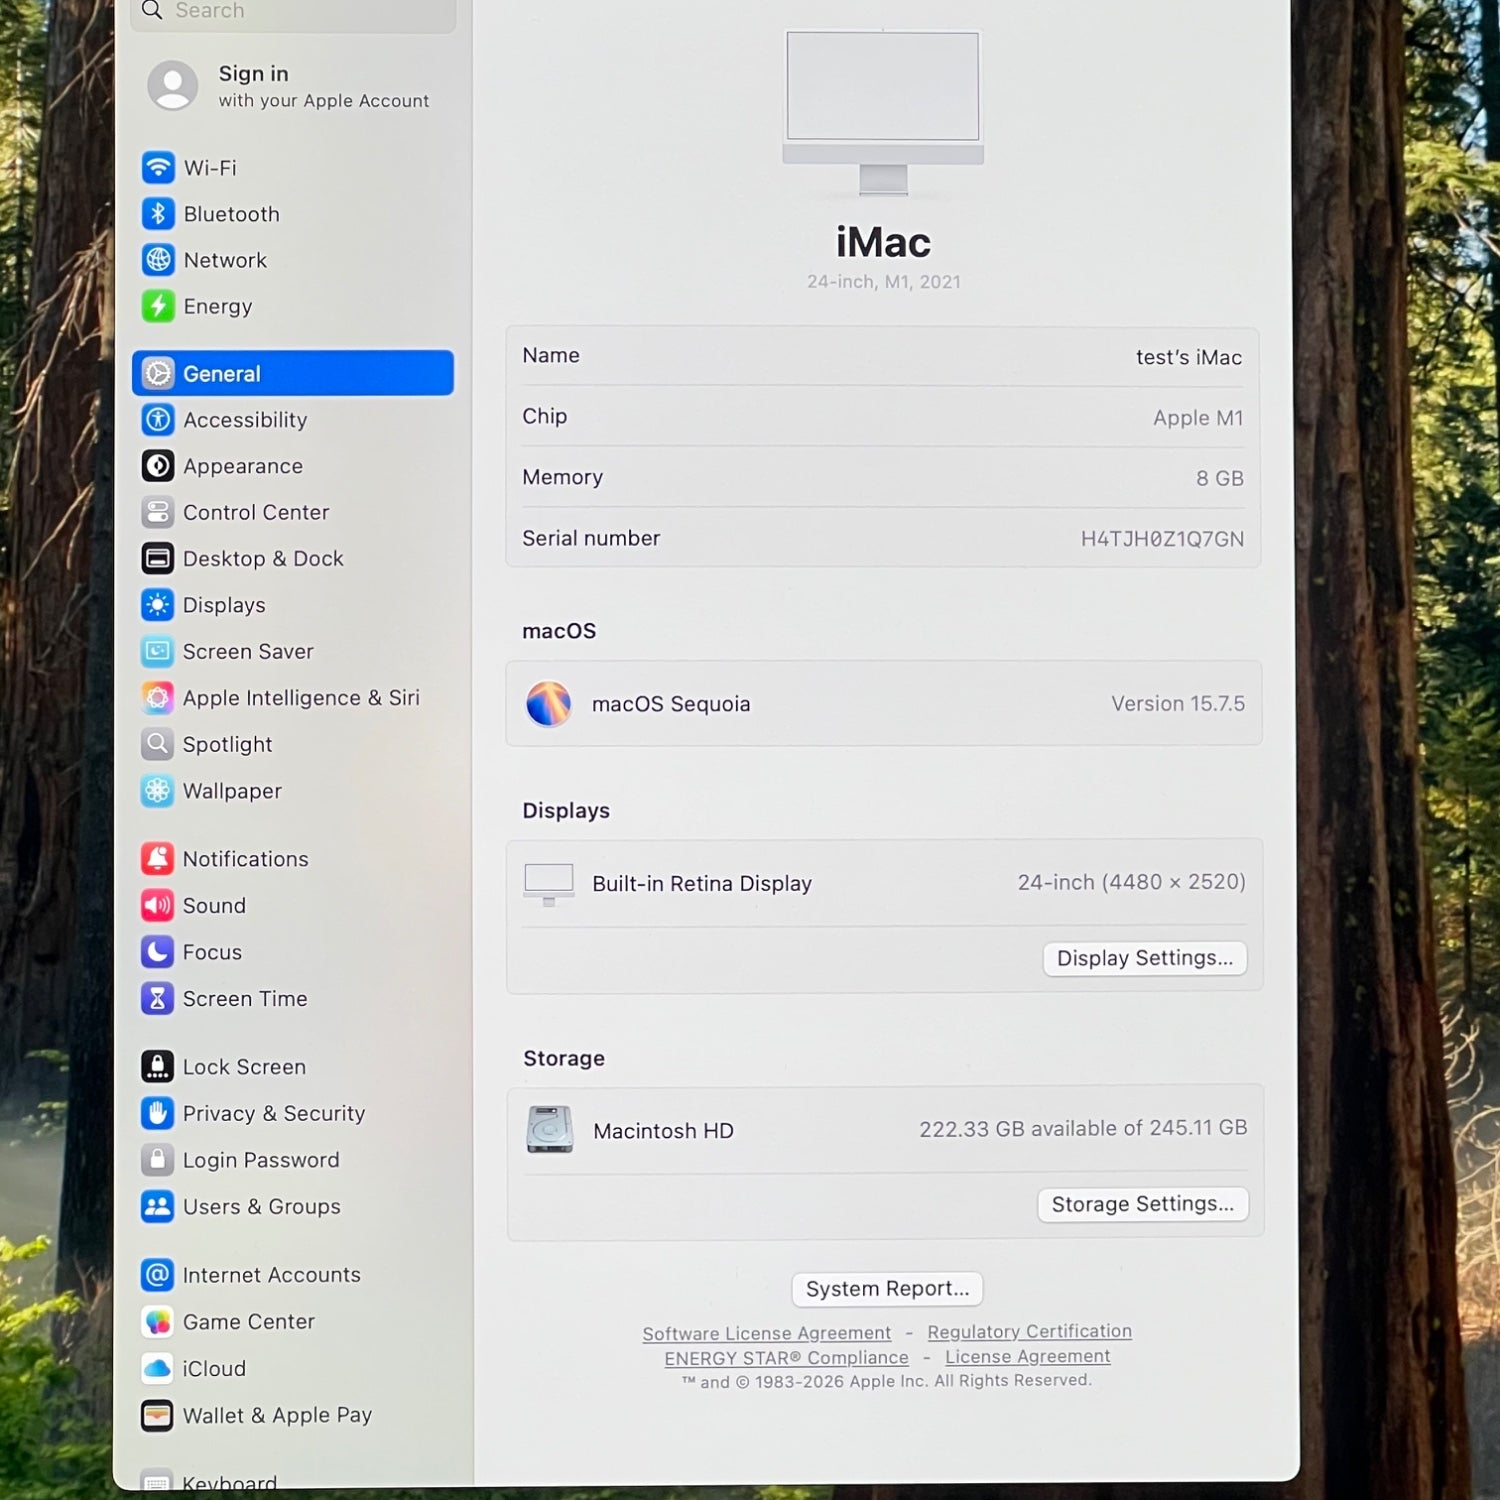Switch to Control Center pane
The width and height of the screenshot is (1500, 1500).
click(x=255, y=512)
